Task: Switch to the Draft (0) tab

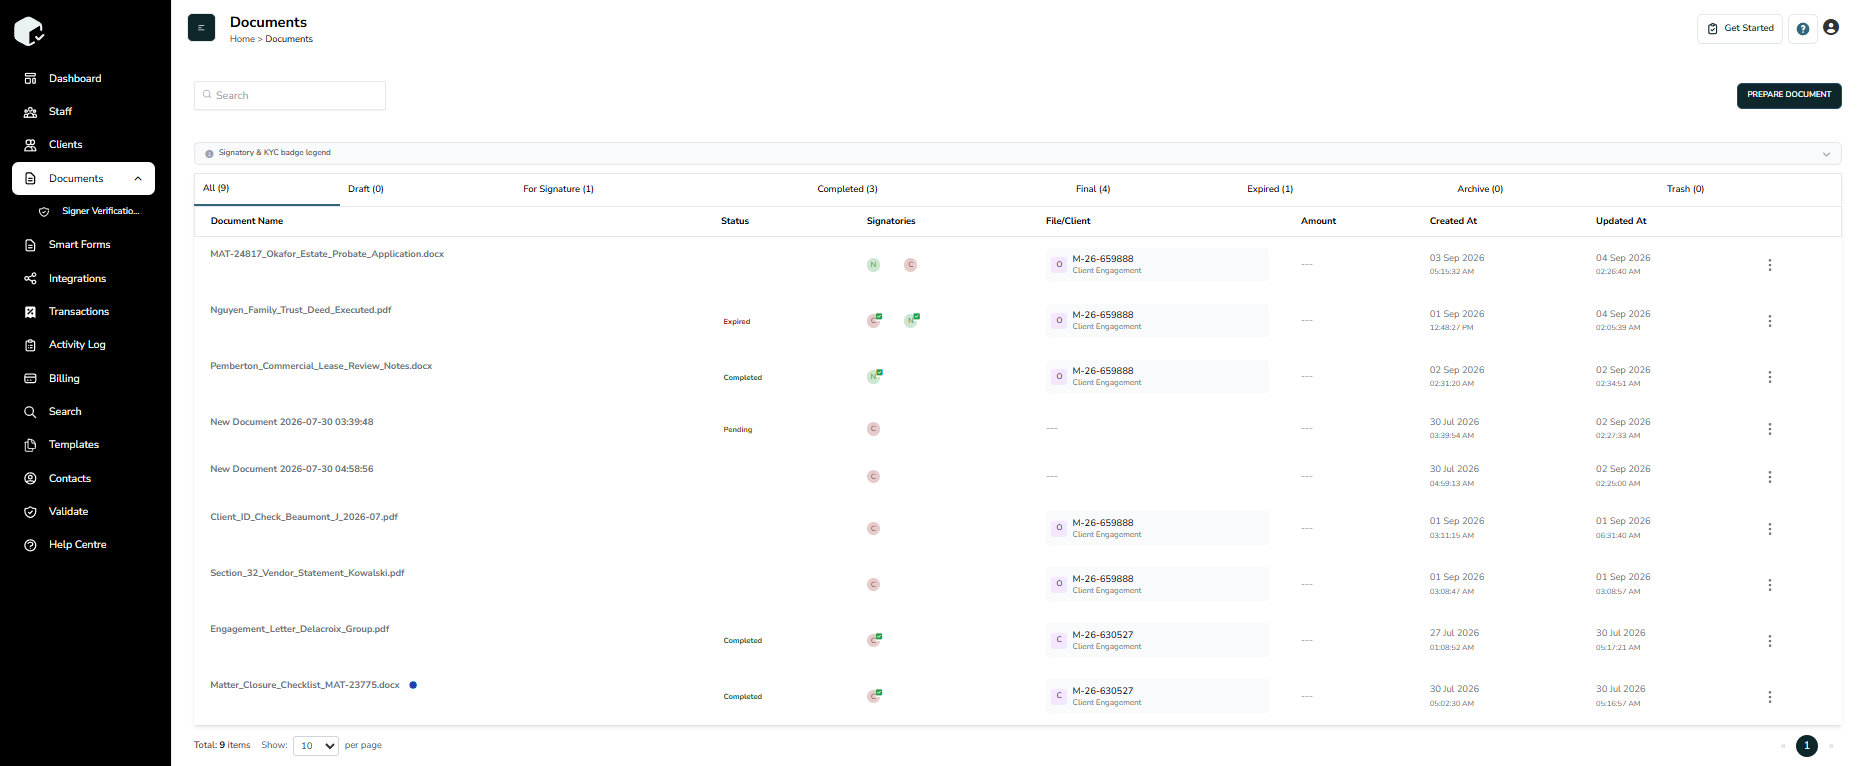Action: (366, 189)
